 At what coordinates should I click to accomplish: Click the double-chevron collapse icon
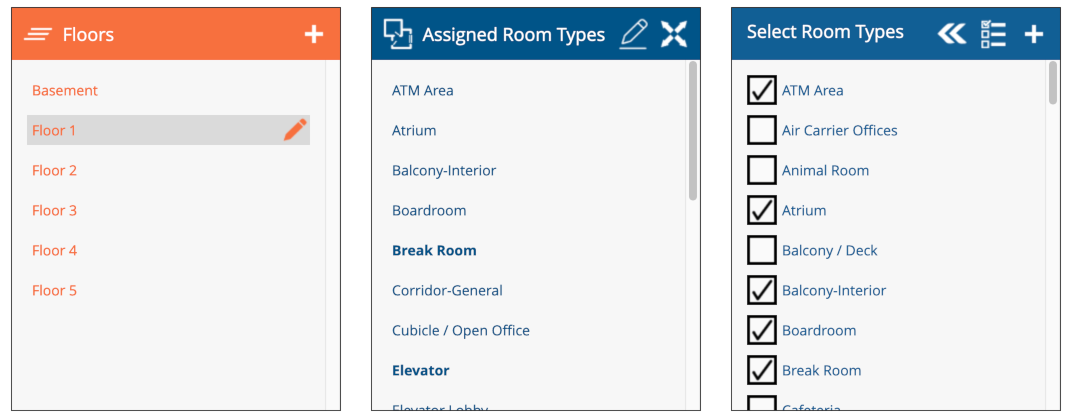pyautogui.click(x=952, y=34)
